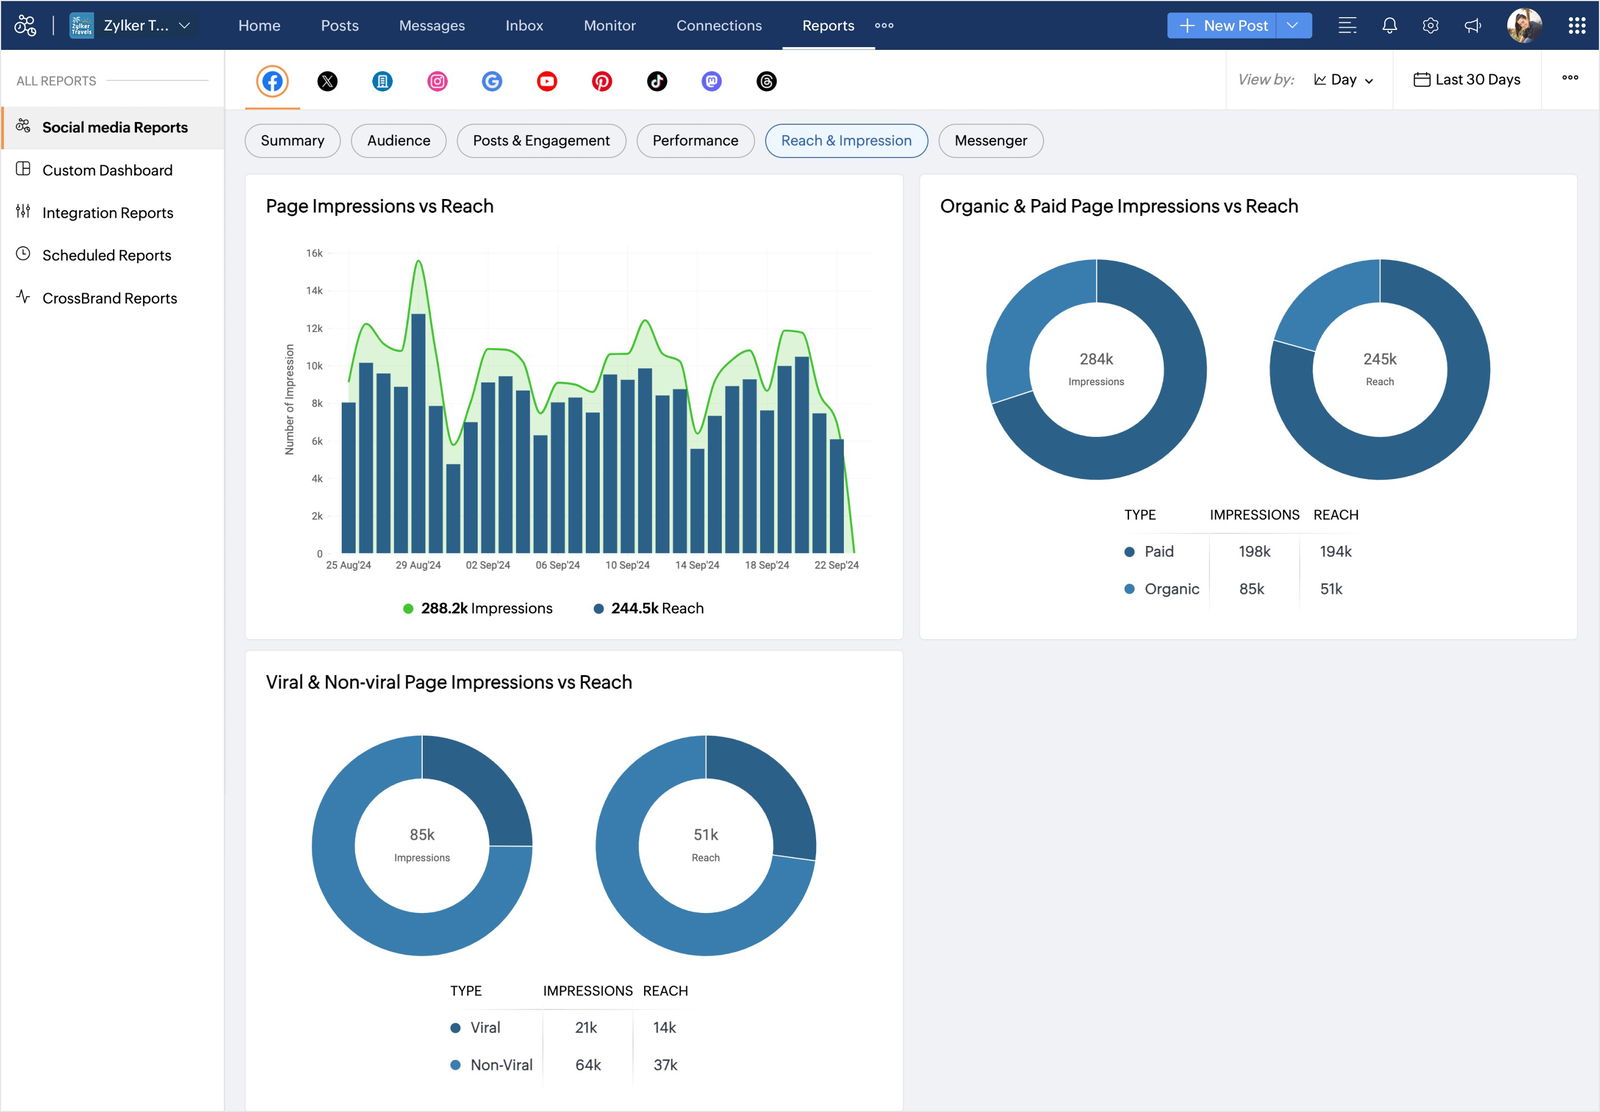The image size is (1600, 1112).
Task: Click the Mastodon channel icon
Action: pos(711,81)
